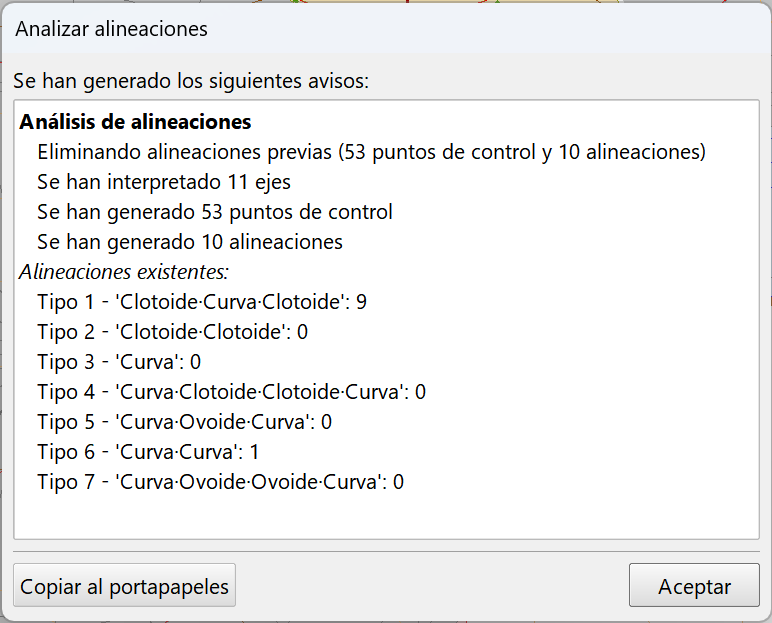Click the '(53 puntos de control y 10 alineaciones)' text
Screen dimensions: 772x623
pyautogui.click(x=522, y=152)
